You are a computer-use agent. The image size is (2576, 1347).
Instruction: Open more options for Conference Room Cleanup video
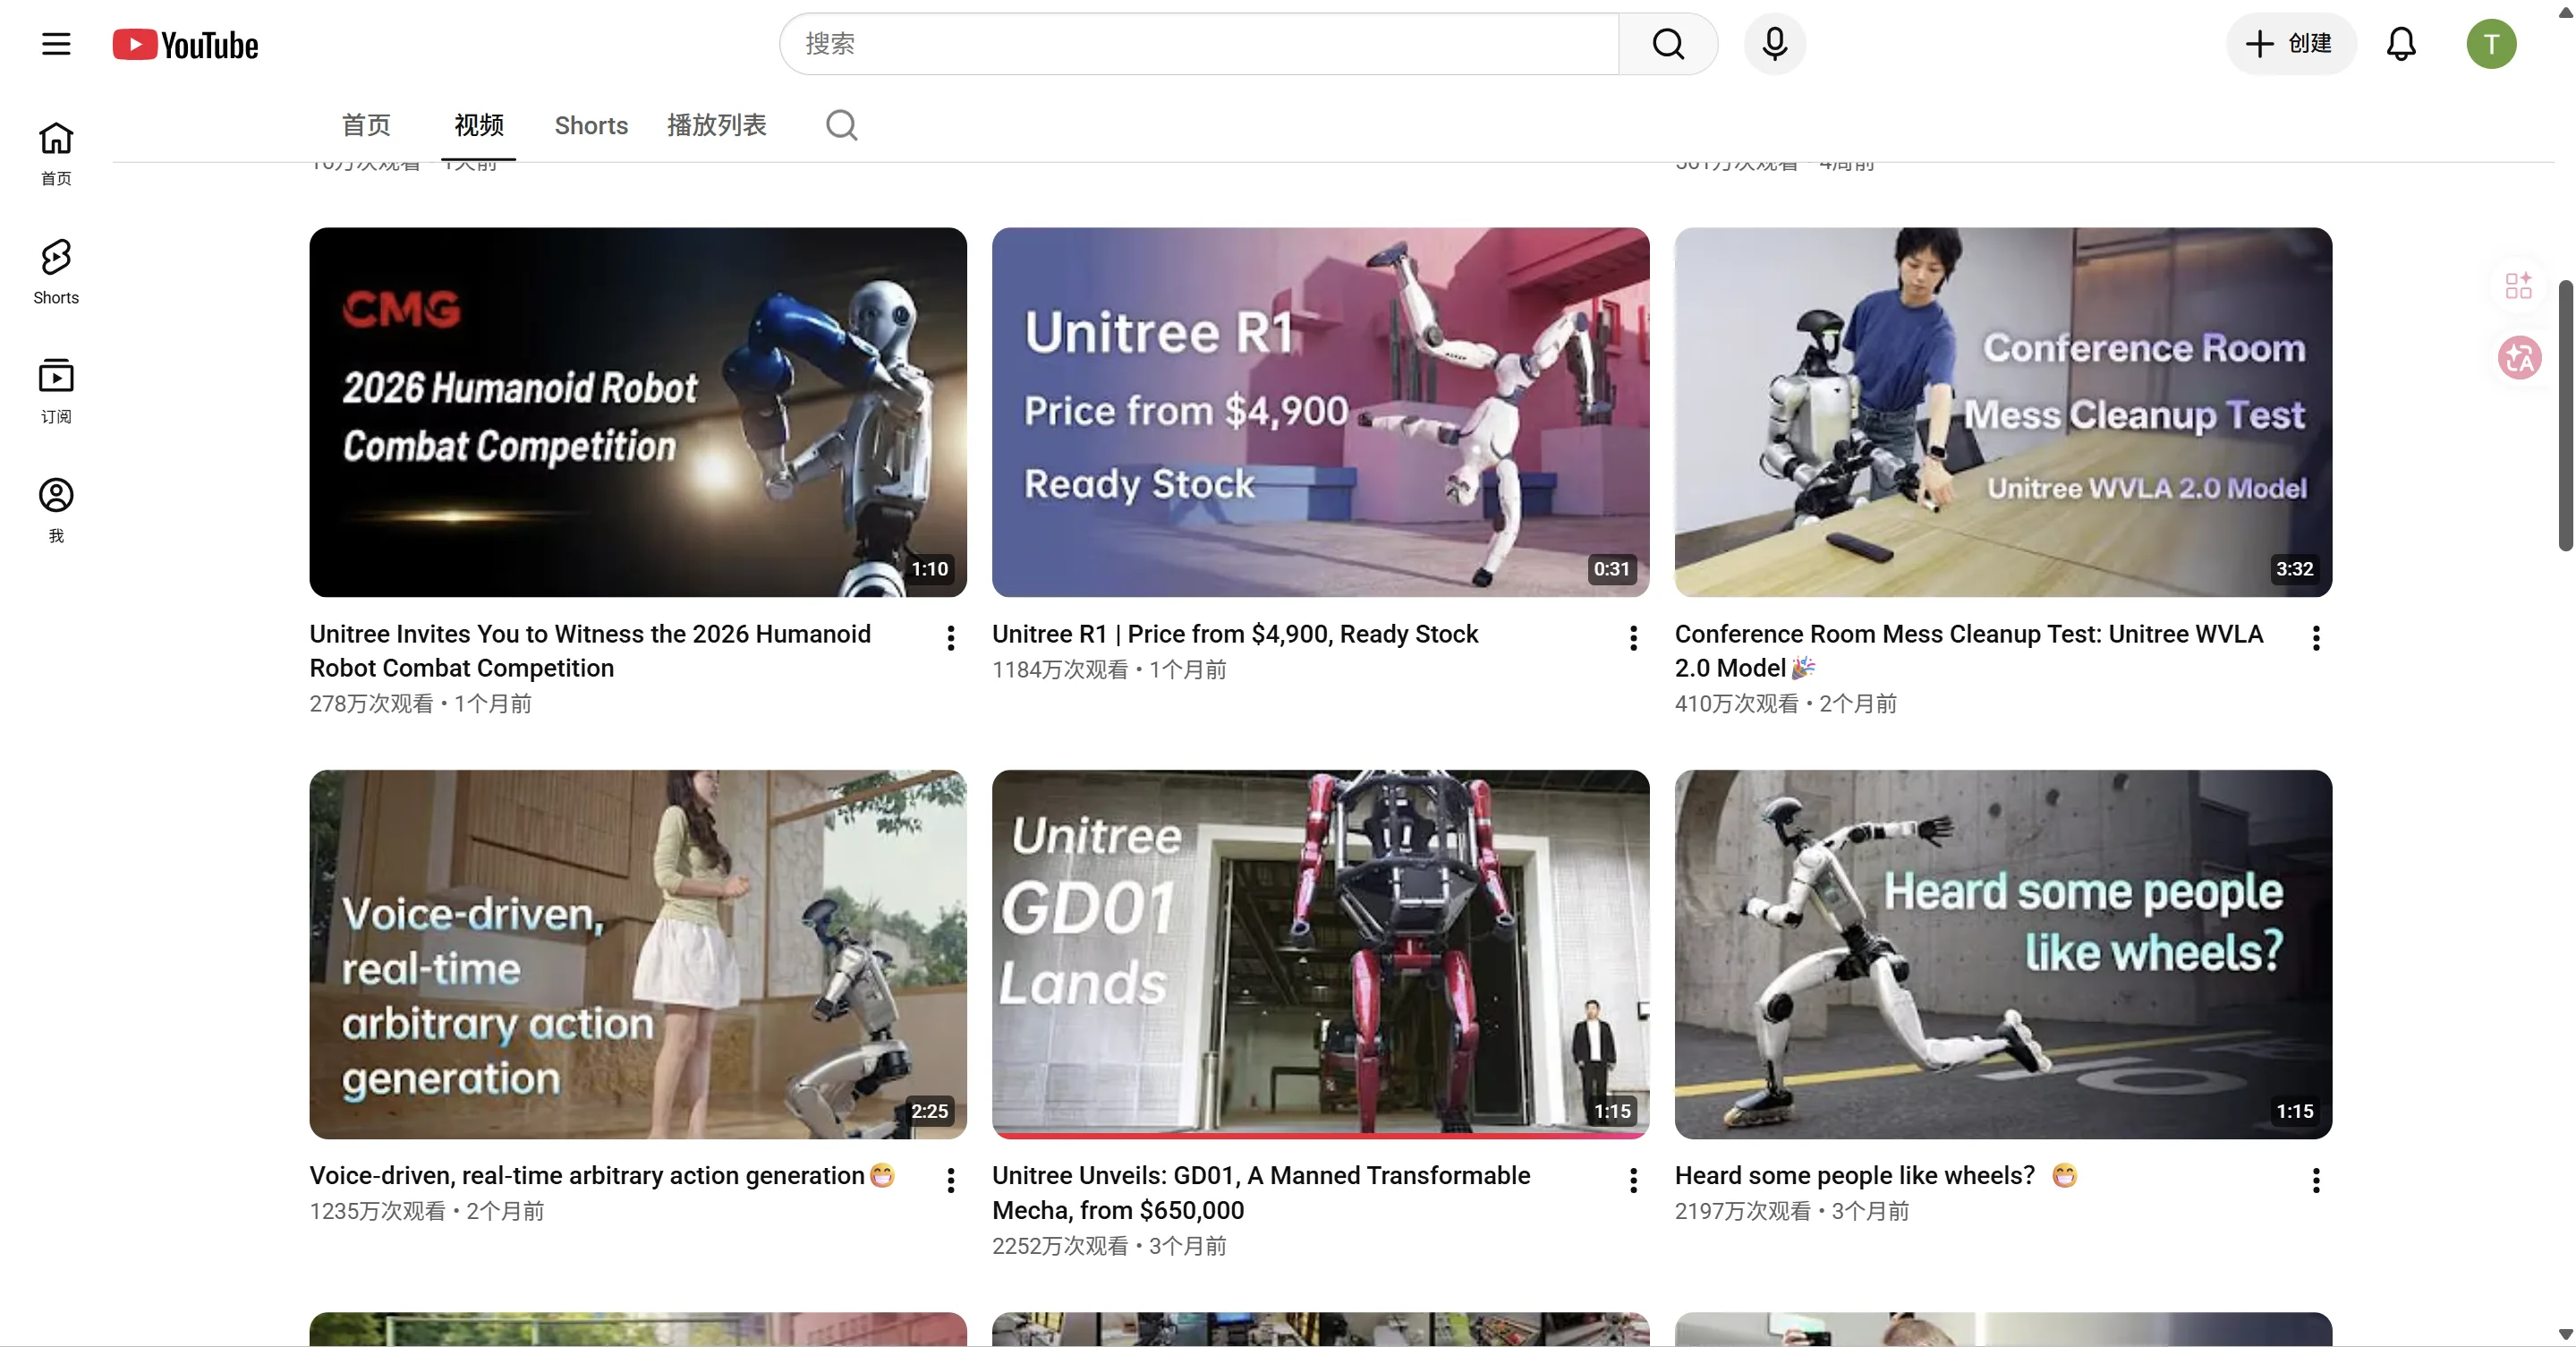click(2315, 638)
